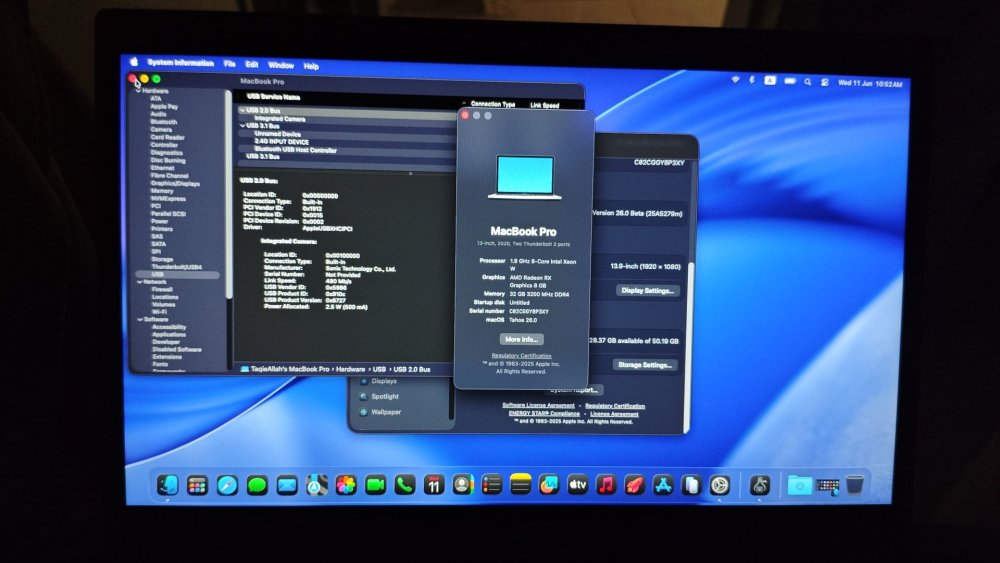This screenshot has height=563, width=1000.
Task: Open the Mail app in the Dock
Action: point(287,486)
